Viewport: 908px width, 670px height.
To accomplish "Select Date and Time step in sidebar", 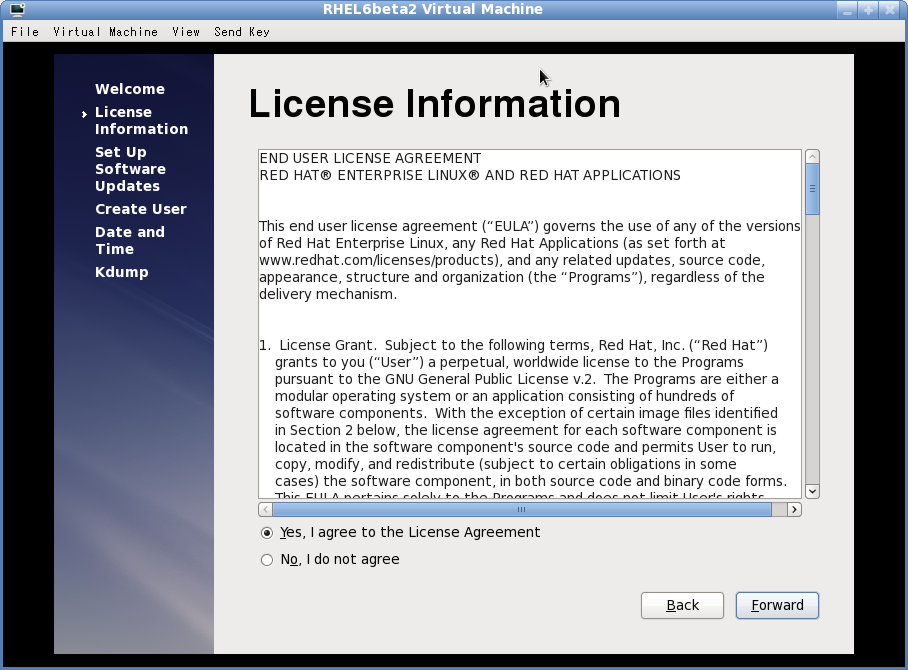I will tap(130, 240).
